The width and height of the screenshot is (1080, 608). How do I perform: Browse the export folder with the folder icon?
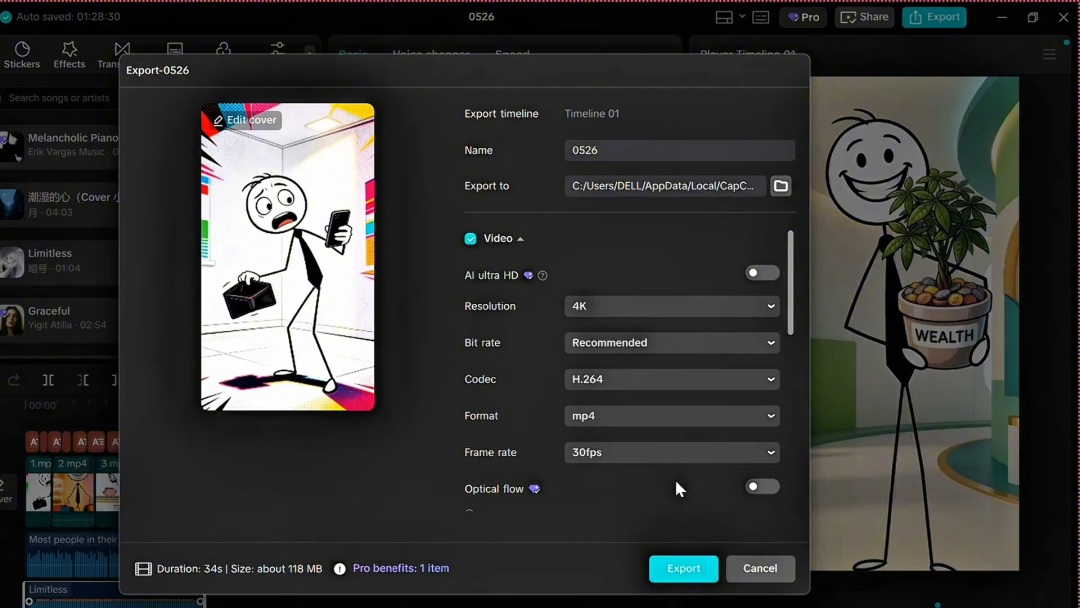tap(780, 186)
